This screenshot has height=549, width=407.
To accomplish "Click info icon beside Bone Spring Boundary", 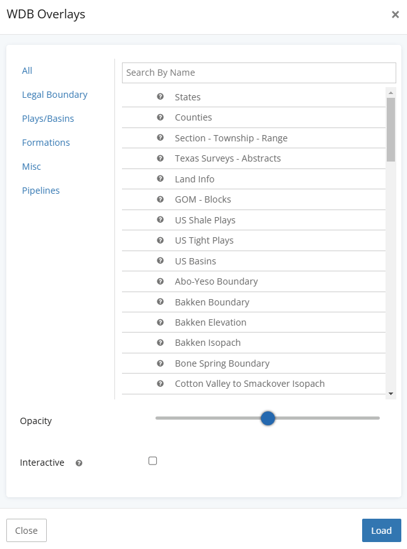I will point(160,363).
